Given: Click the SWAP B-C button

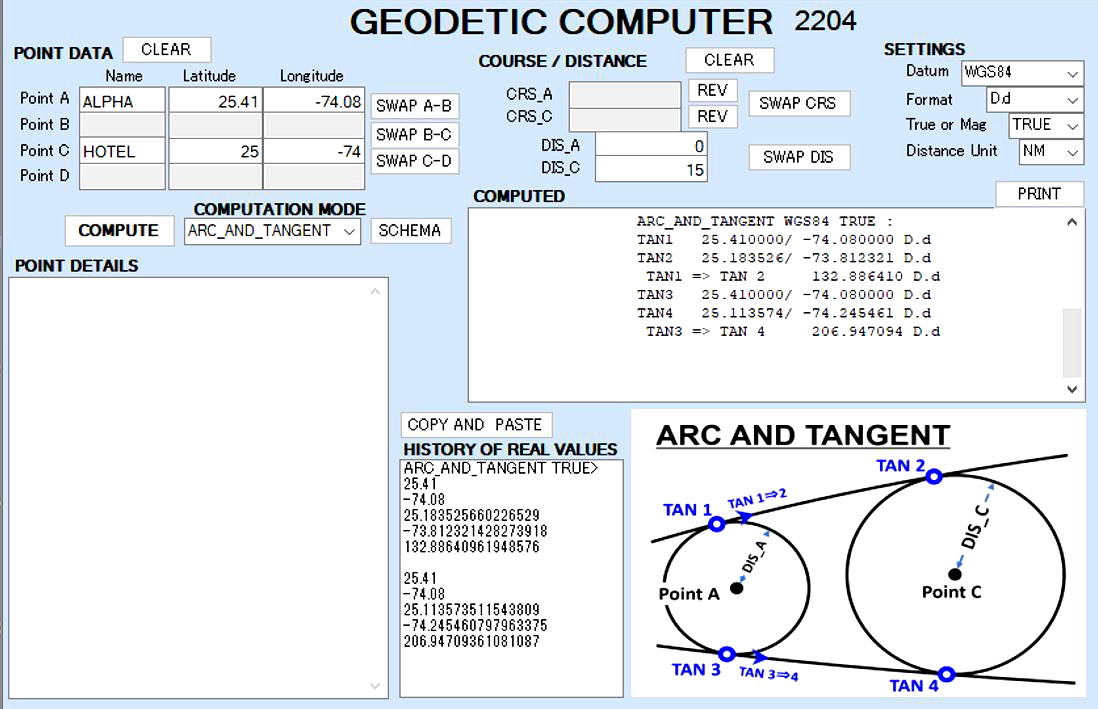Looking at the screenshot, I should tap(414, 134).
